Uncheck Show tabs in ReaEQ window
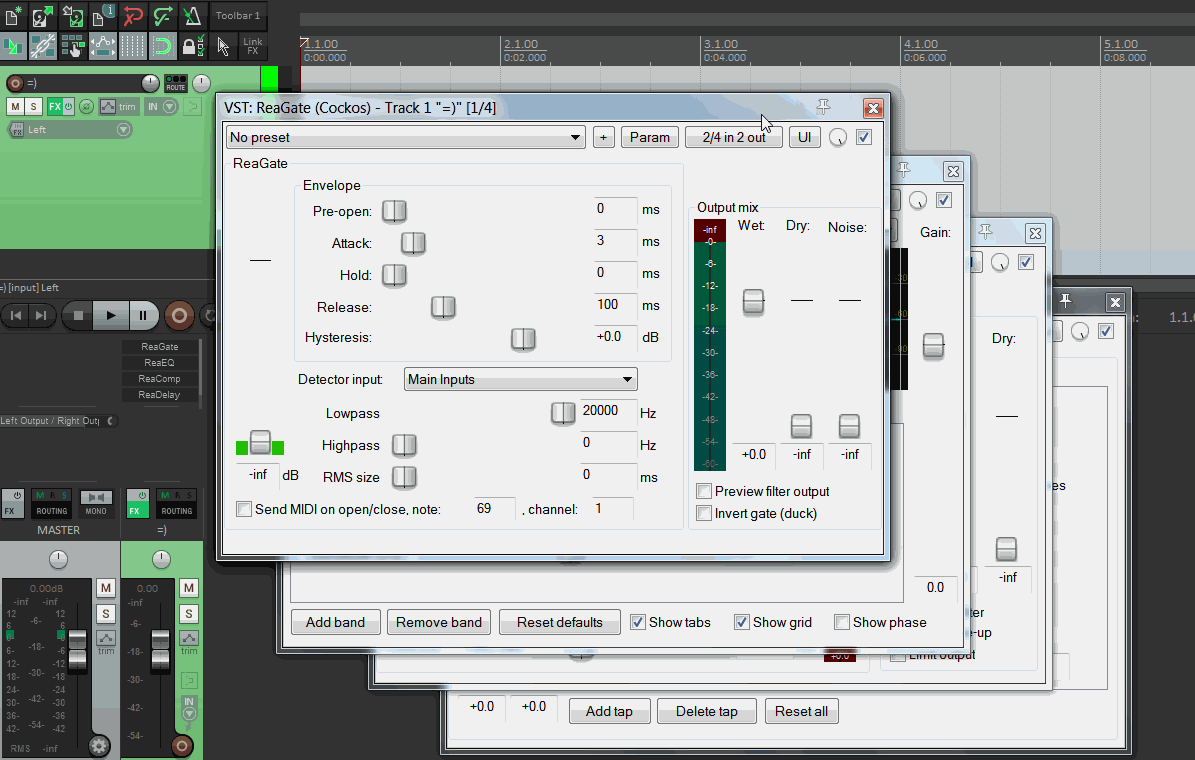The width and height of the screenshot is (1195, 760). pos(638,622)
